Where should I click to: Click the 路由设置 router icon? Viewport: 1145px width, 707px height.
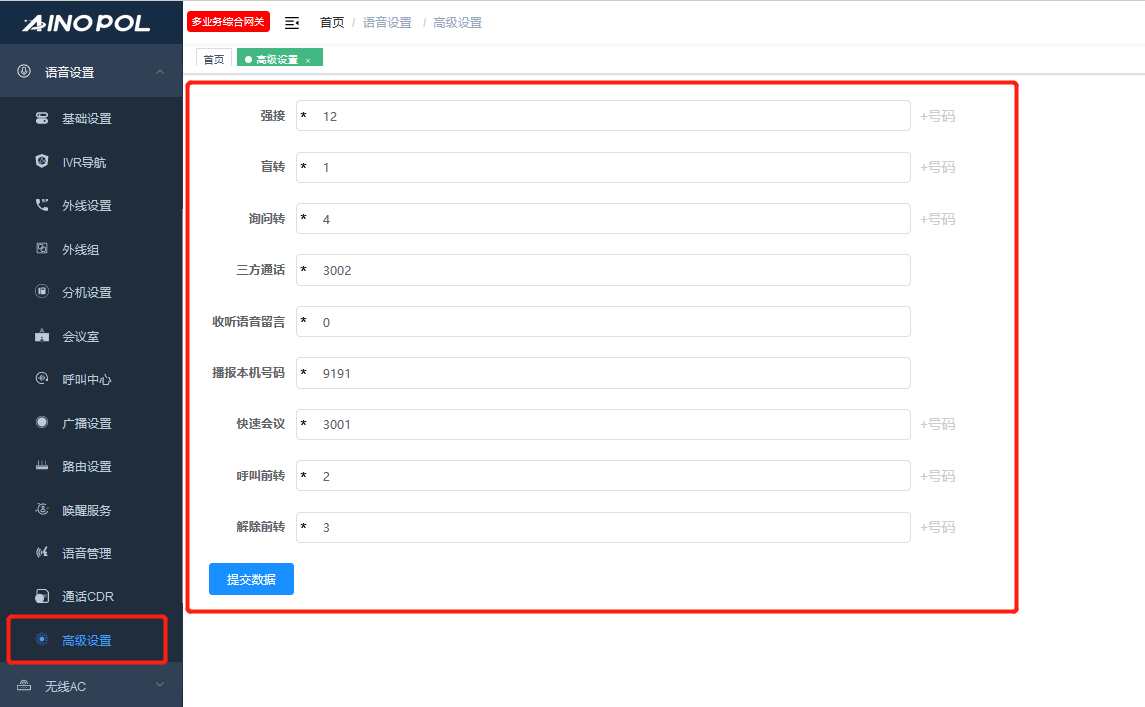point(42,467)
